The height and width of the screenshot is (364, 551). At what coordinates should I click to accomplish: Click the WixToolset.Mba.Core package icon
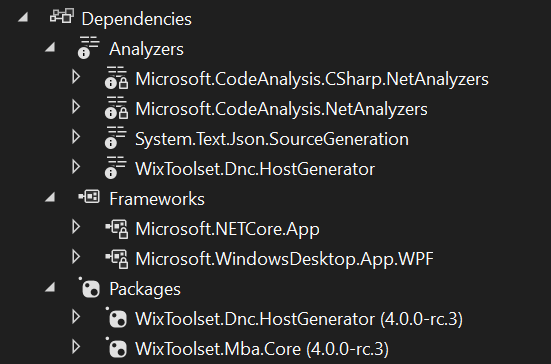coord(116,347)
